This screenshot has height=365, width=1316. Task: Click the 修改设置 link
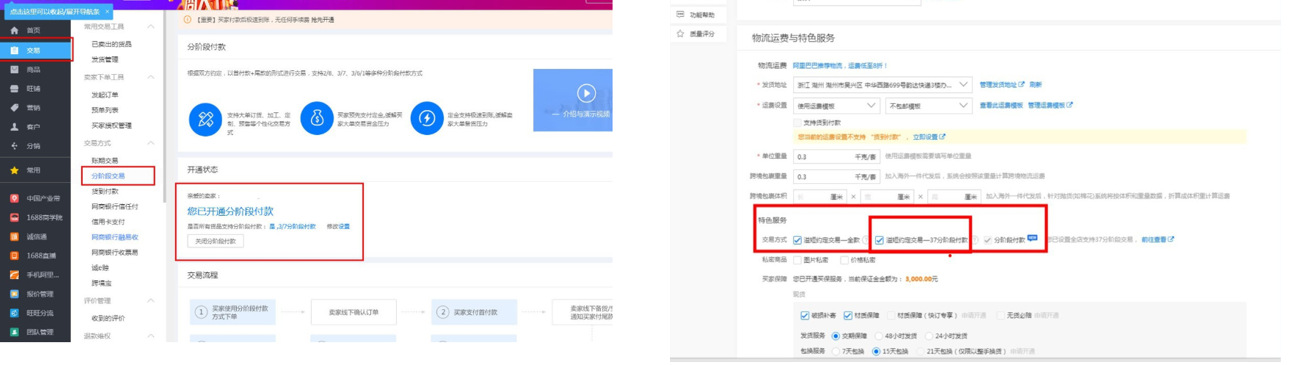point(338,227)
